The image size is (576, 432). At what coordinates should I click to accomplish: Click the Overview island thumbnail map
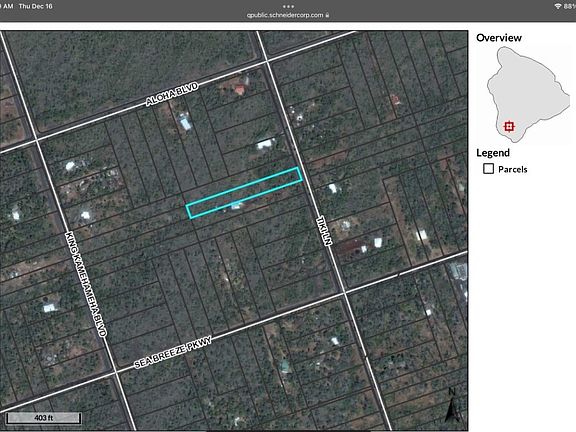tap(528, 95)
